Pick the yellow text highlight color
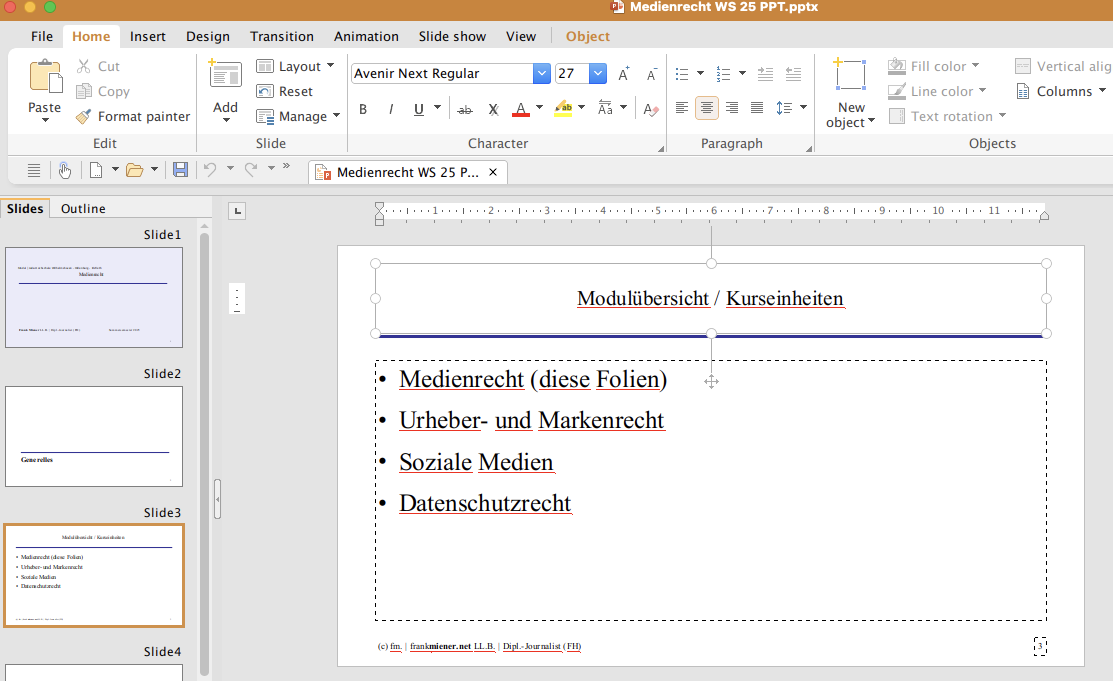The height and width of the screenshot is (681, 1113). (564, 109)
